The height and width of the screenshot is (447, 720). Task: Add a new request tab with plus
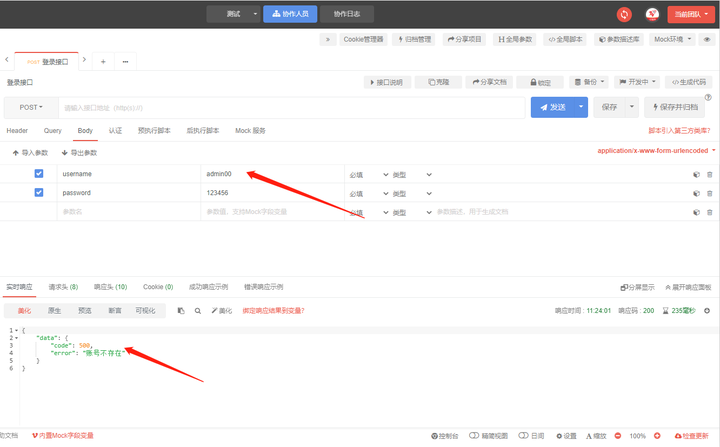pos(103,62)
